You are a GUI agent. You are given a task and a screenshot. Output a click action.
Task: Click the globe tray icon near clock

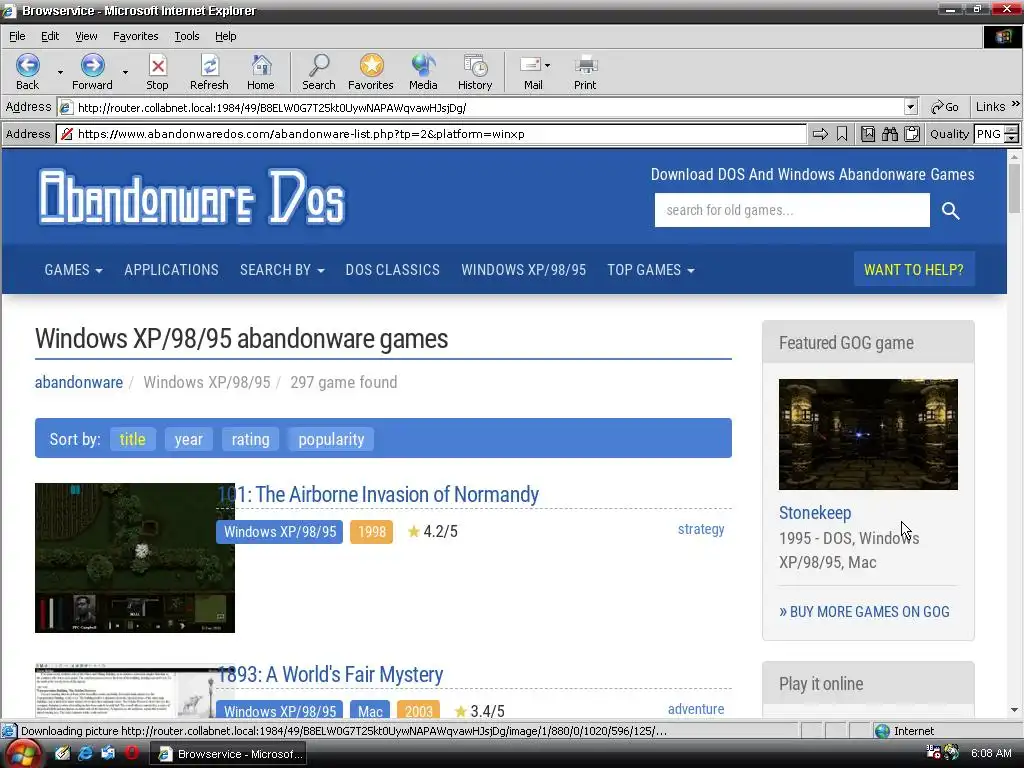point(952,752)
